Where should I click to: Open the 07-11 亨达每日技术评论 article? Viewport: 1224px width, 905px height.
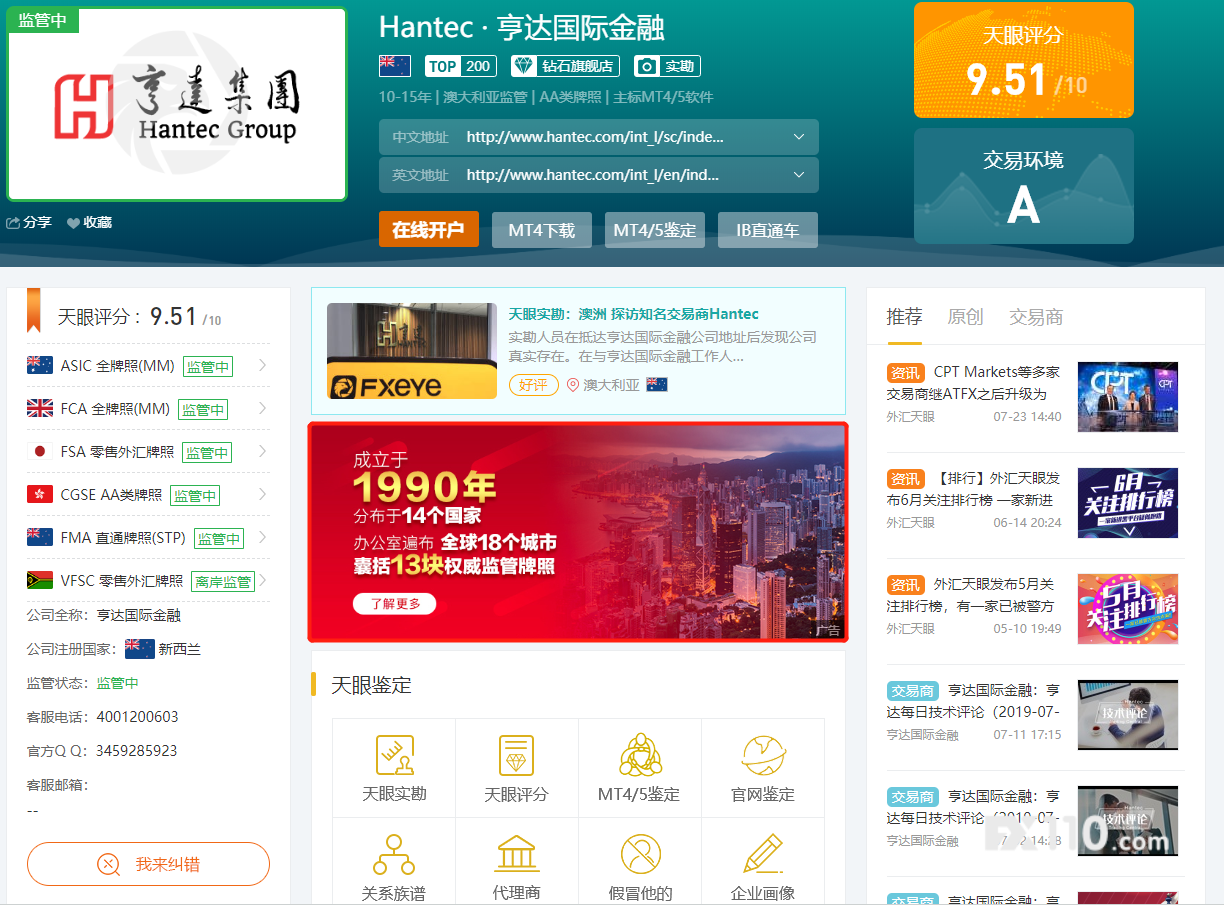pos(974,701)
